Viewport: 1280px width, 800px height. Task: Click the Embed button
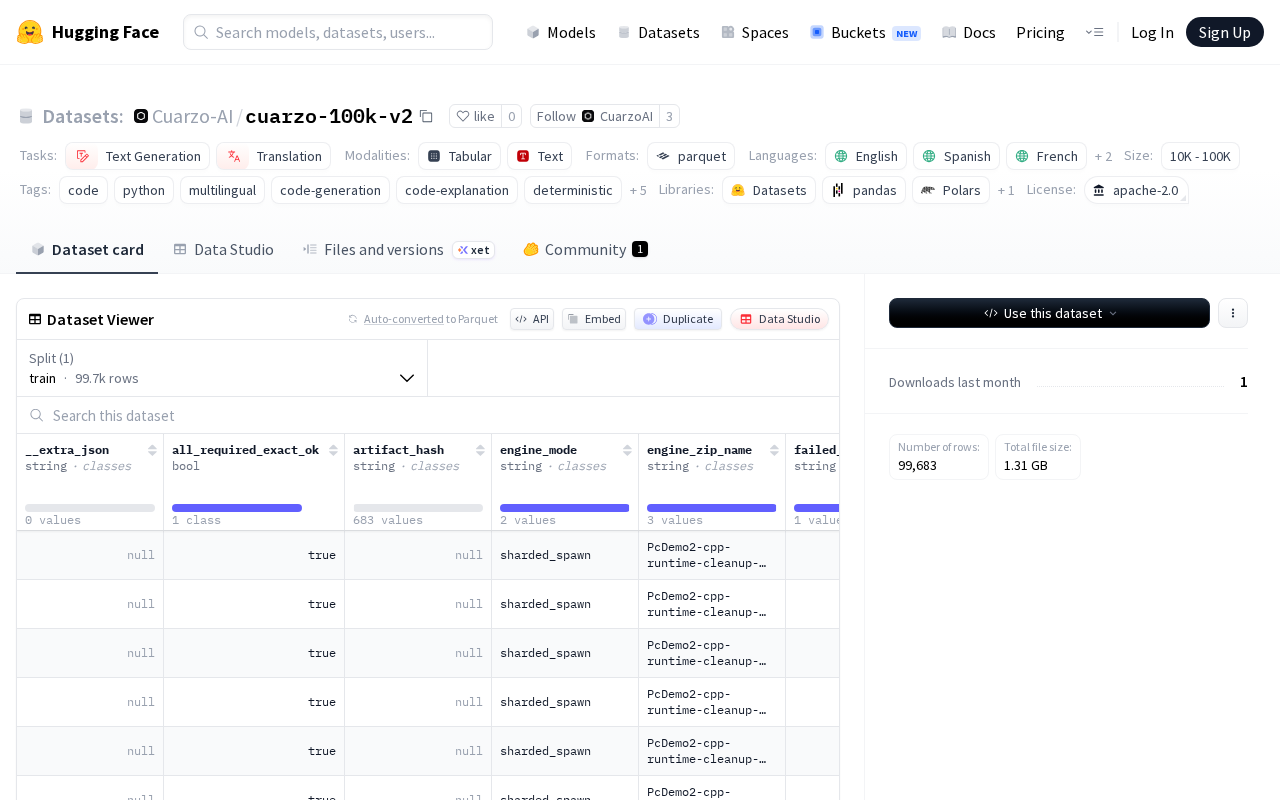tap(594, 319)
